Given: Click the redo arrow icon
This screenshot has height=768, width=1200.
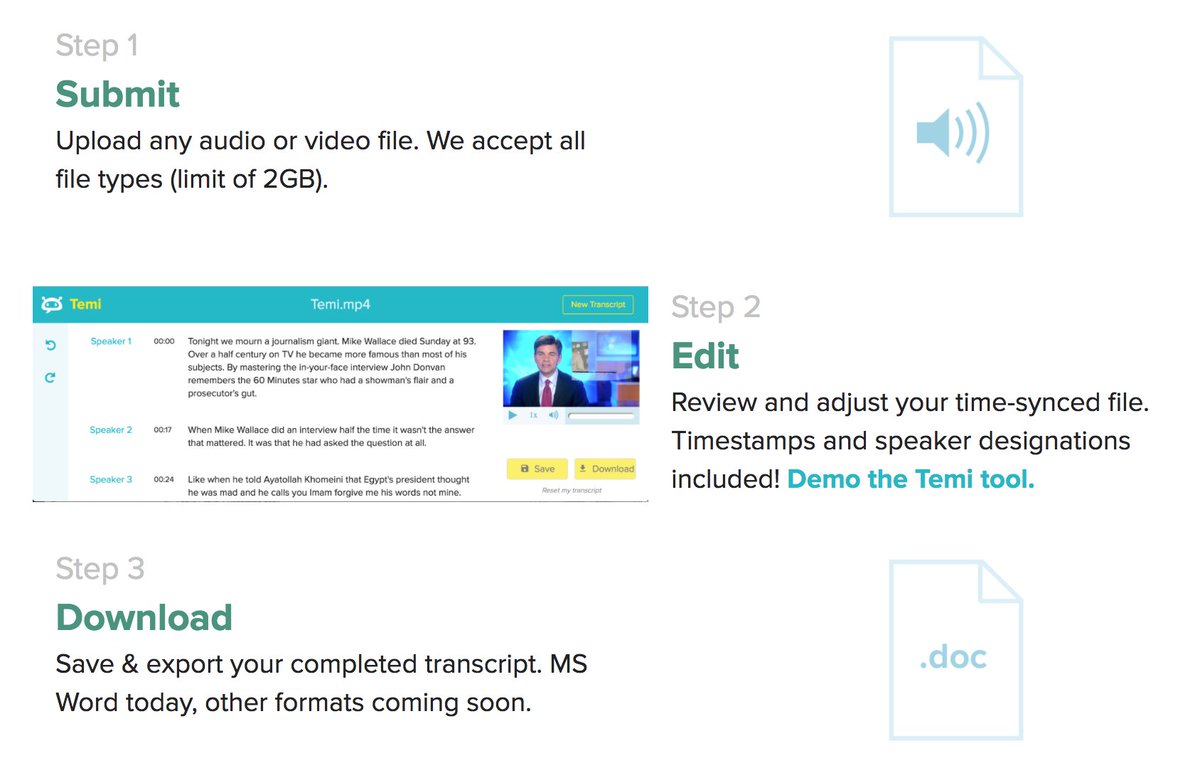Looking at the screenshot, I should point(50,378).
